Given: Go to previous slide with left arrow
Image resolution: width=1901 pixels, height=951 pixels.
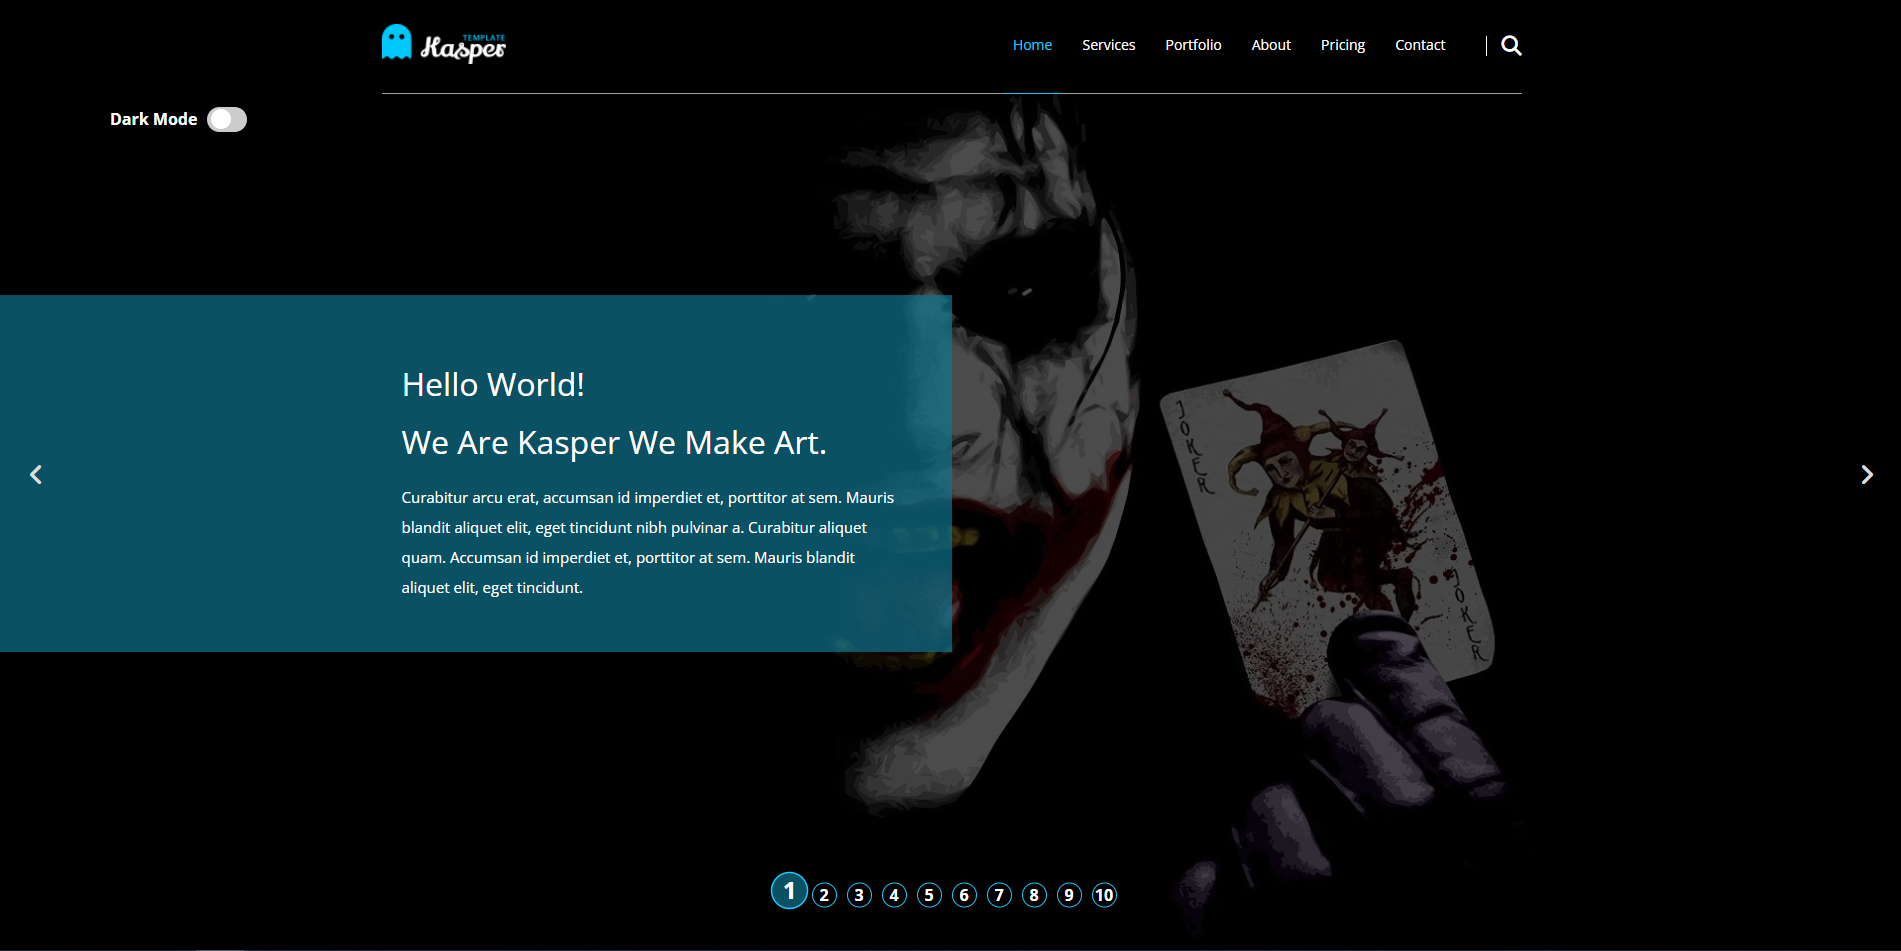Looking at the screenshot, I should [x=35, y=474].
